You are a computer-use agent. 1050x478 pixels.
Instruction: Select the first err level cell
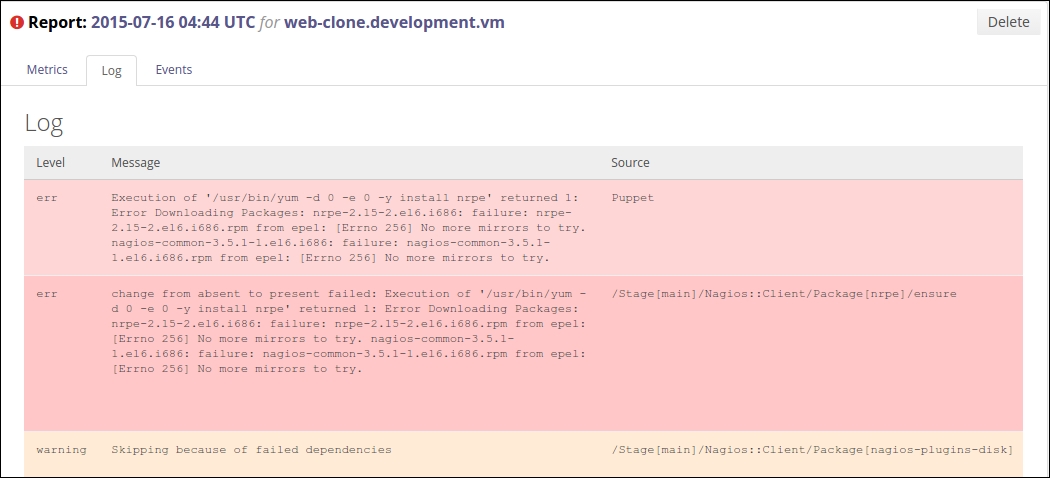(x=46, y=198)
